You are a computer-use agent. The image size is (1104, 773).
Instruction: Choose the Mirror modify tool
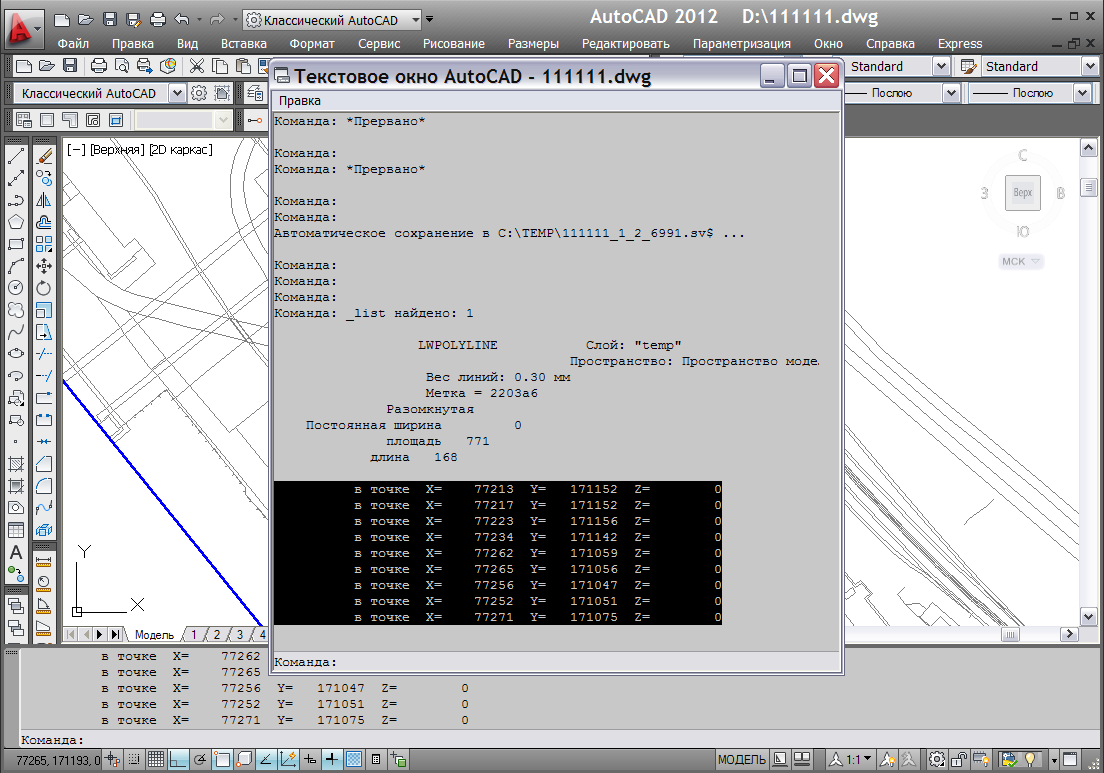point(44,201)
